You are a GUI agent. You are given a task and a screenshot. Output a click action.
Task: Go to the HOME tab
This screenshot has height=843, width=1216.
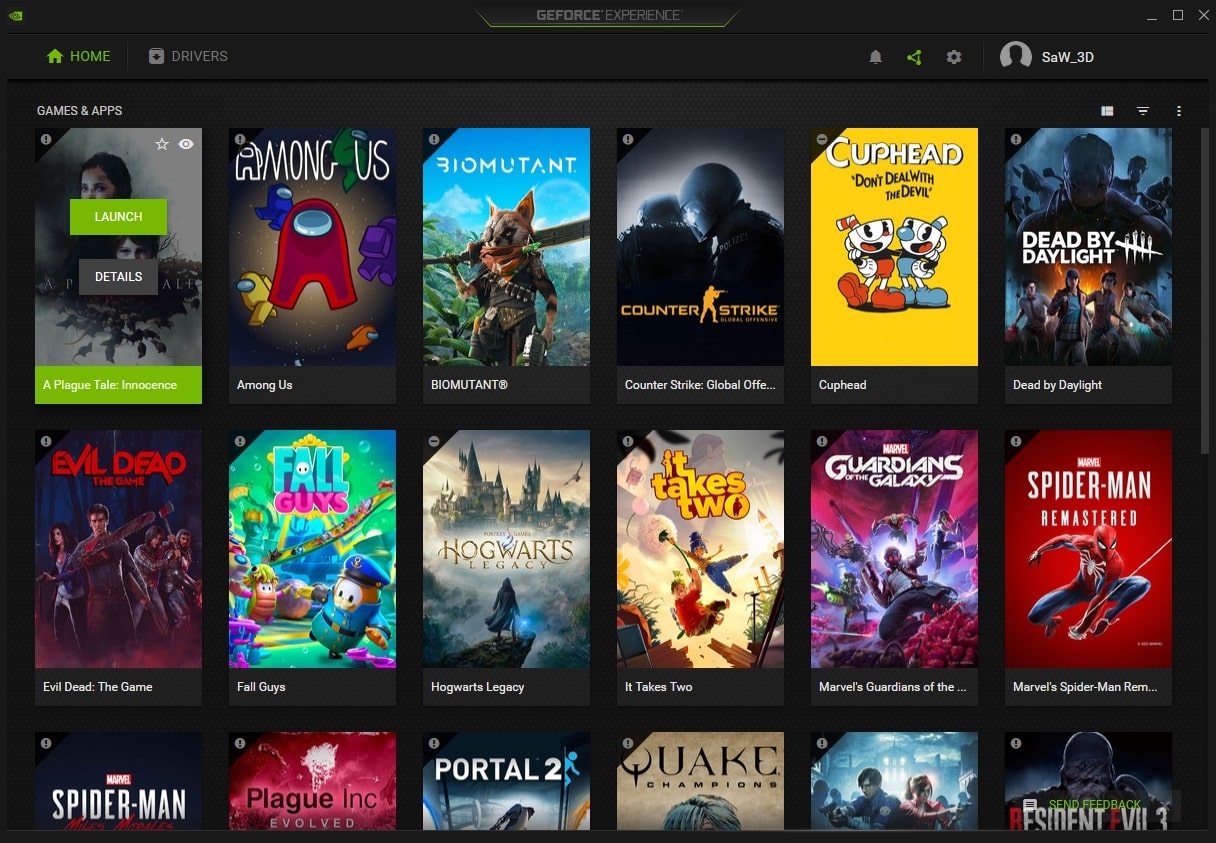pyautogui.click(x=78, y=56)
